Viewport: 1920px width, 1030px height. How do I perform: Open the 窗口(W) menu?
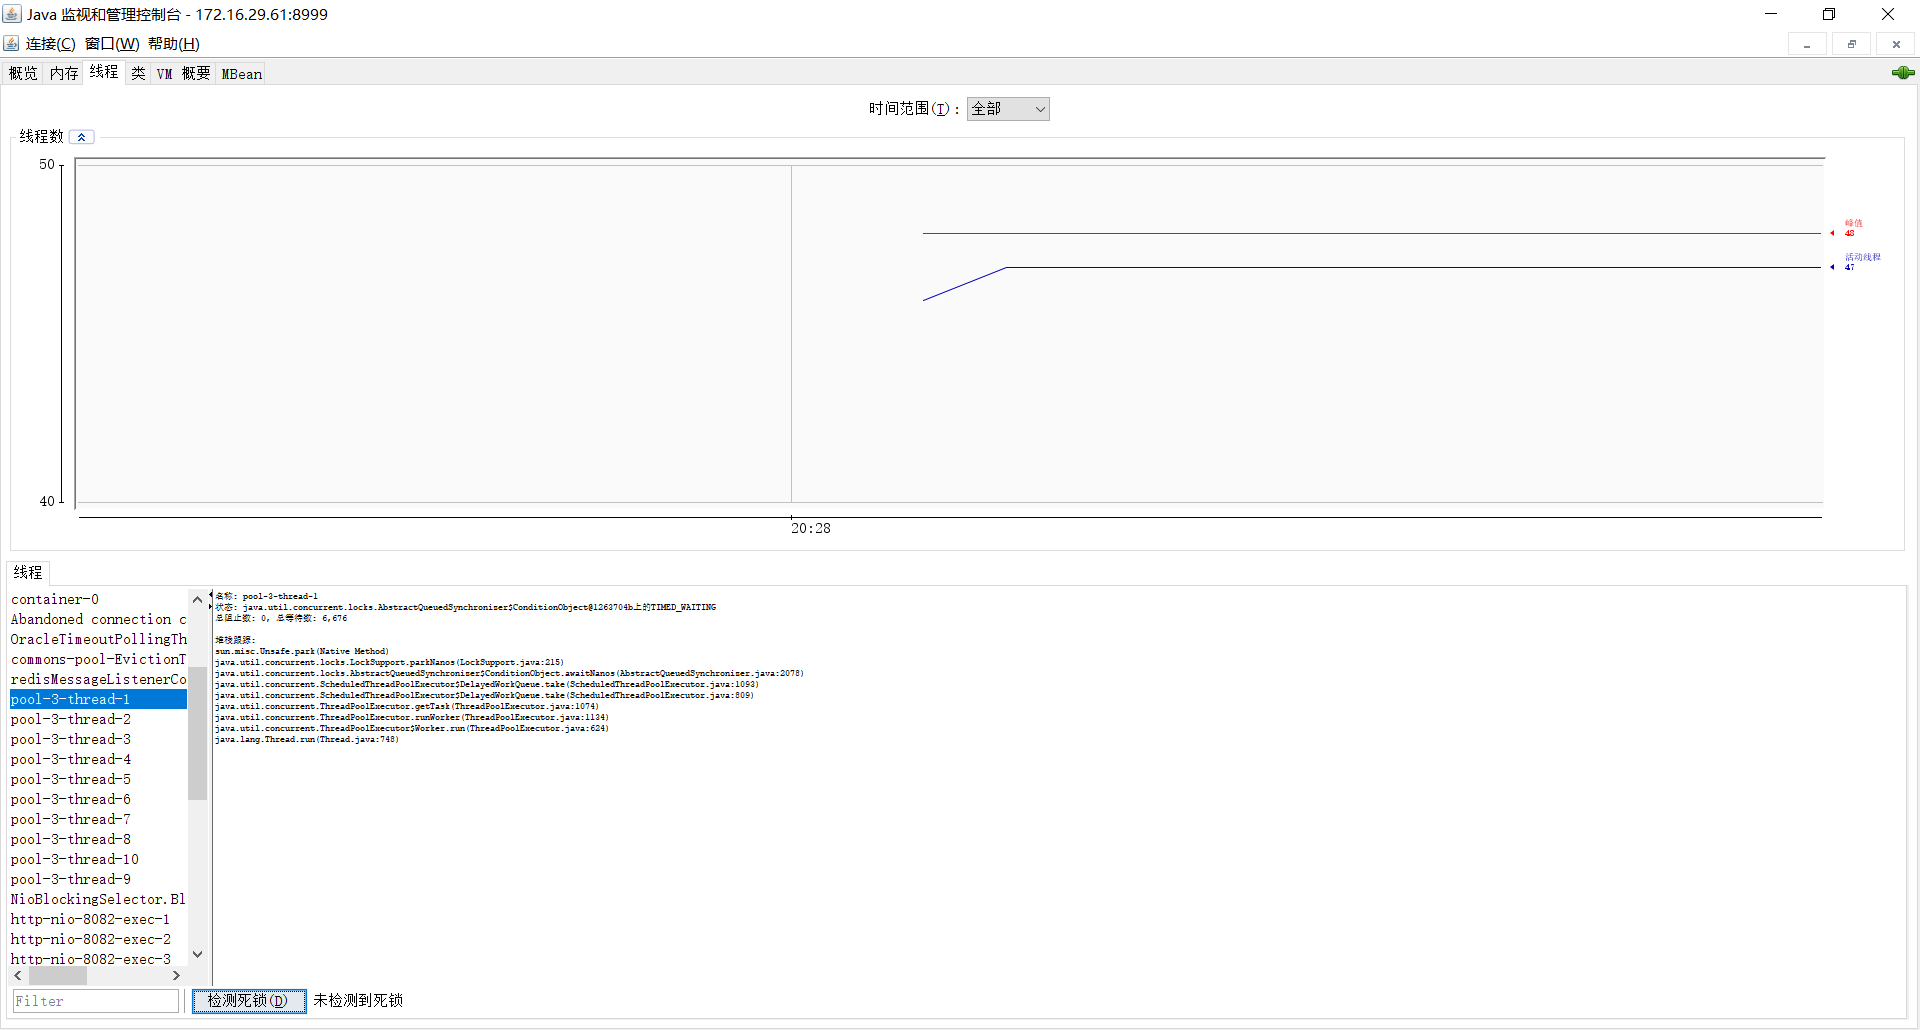(x=112, y=44)
